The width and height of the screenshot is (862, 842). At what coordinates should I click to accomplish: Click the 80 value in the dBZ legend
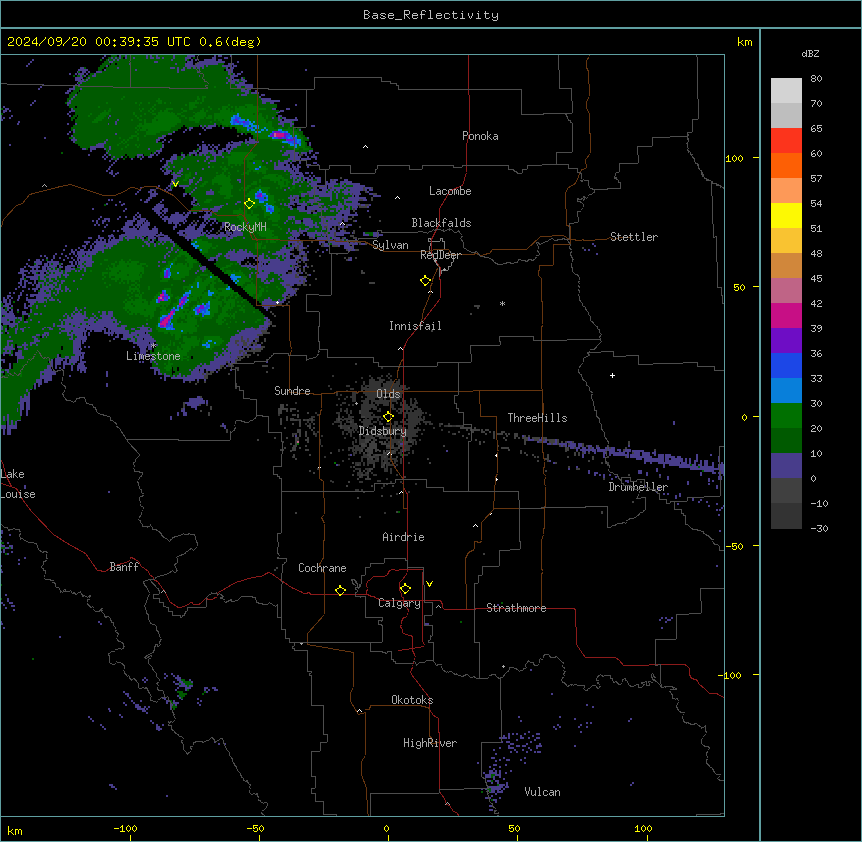pos(816,79)
